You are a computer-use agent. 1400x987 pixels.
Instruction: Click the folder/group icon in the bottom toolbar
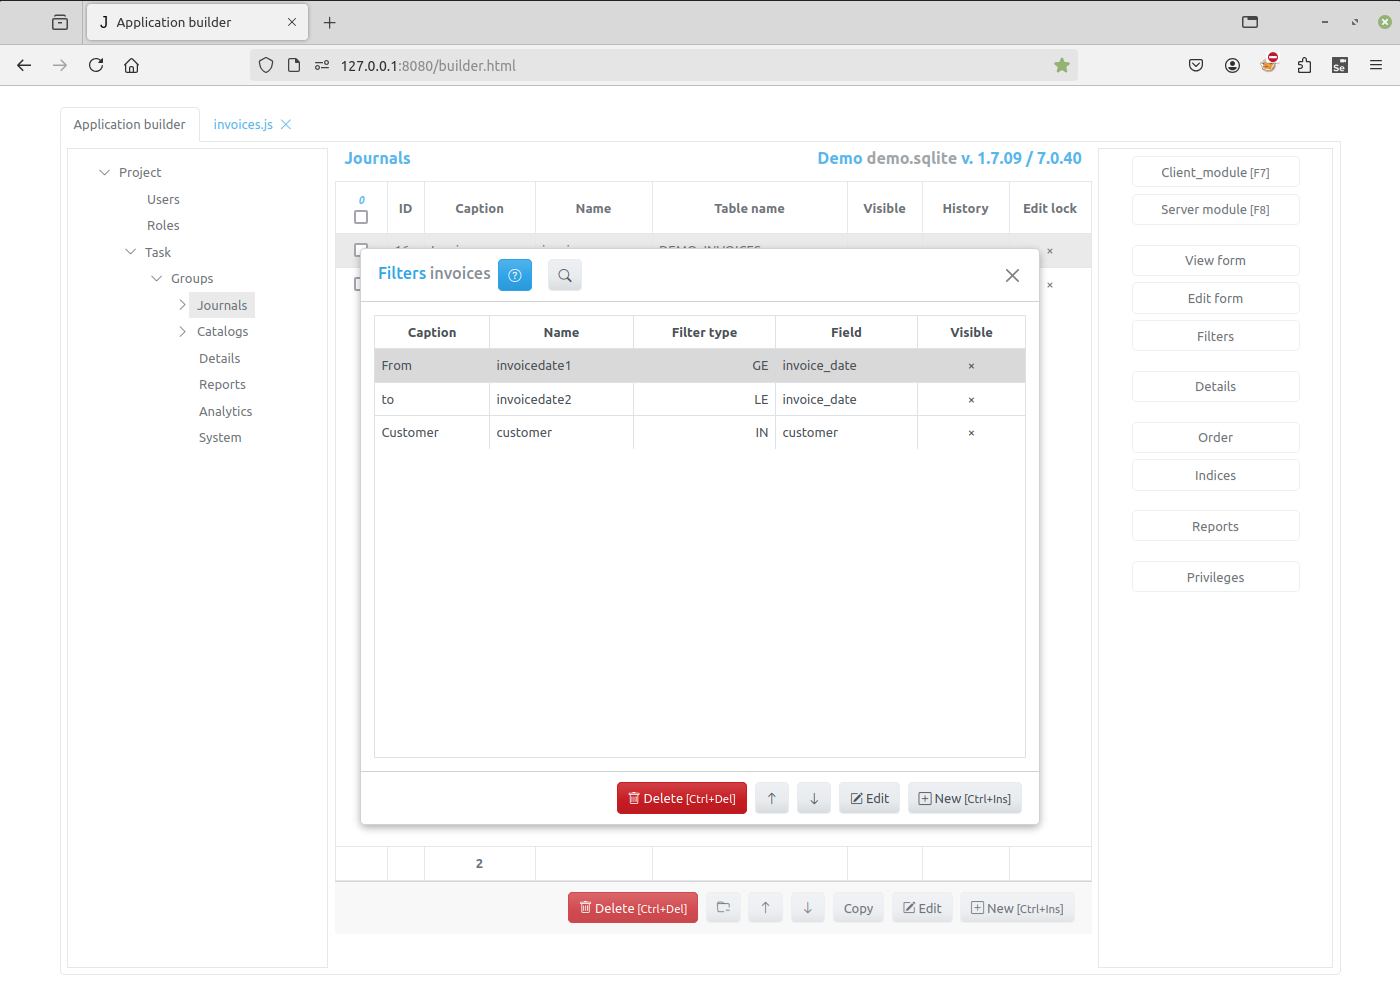pos(723,907)
